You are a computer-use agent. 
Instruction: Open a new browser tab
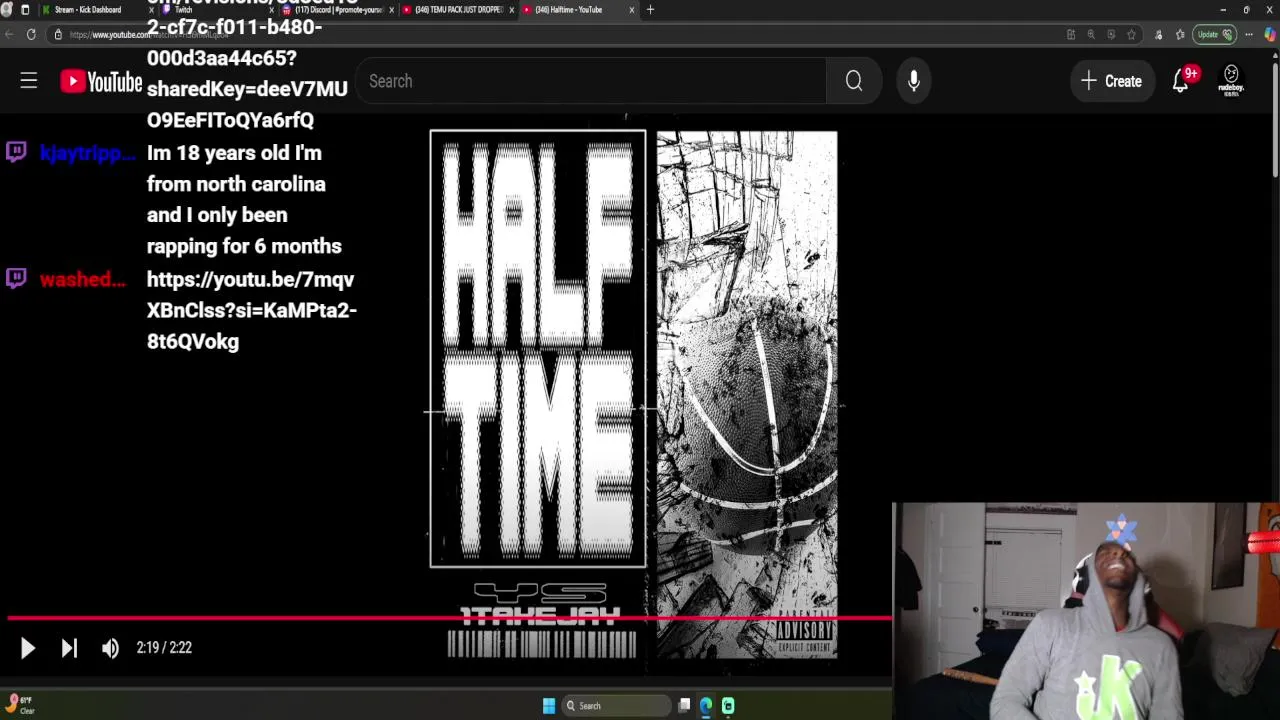650,10
